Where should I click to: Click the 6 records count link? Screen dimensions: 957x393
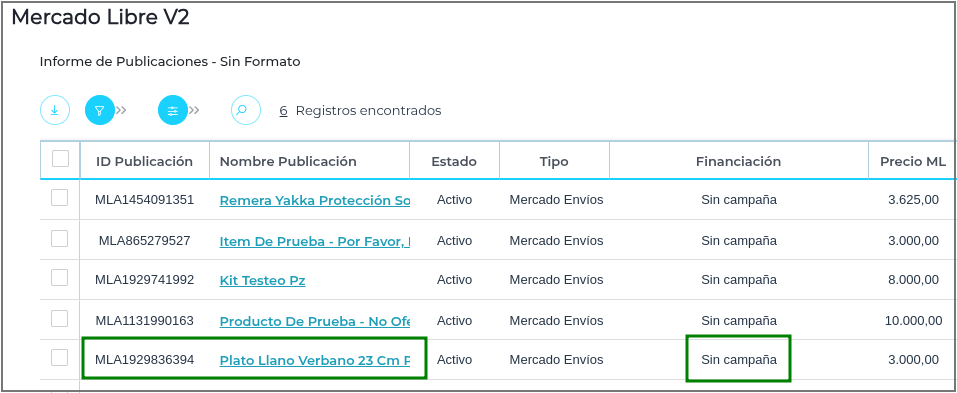click(x=284, y=110)
